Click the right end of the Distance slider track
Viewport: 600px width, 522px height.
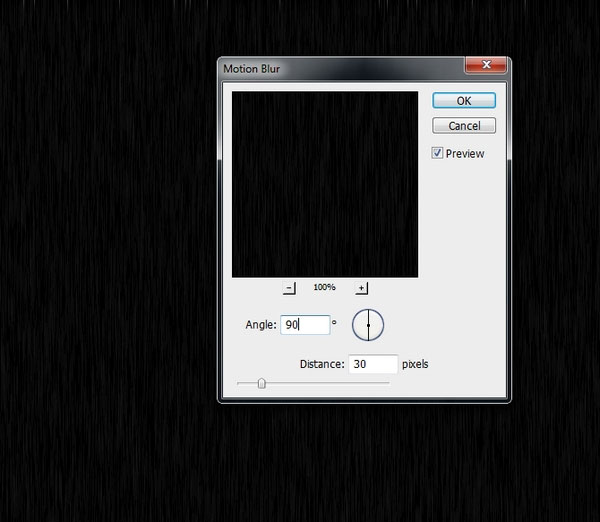click(x=386, y=382)
